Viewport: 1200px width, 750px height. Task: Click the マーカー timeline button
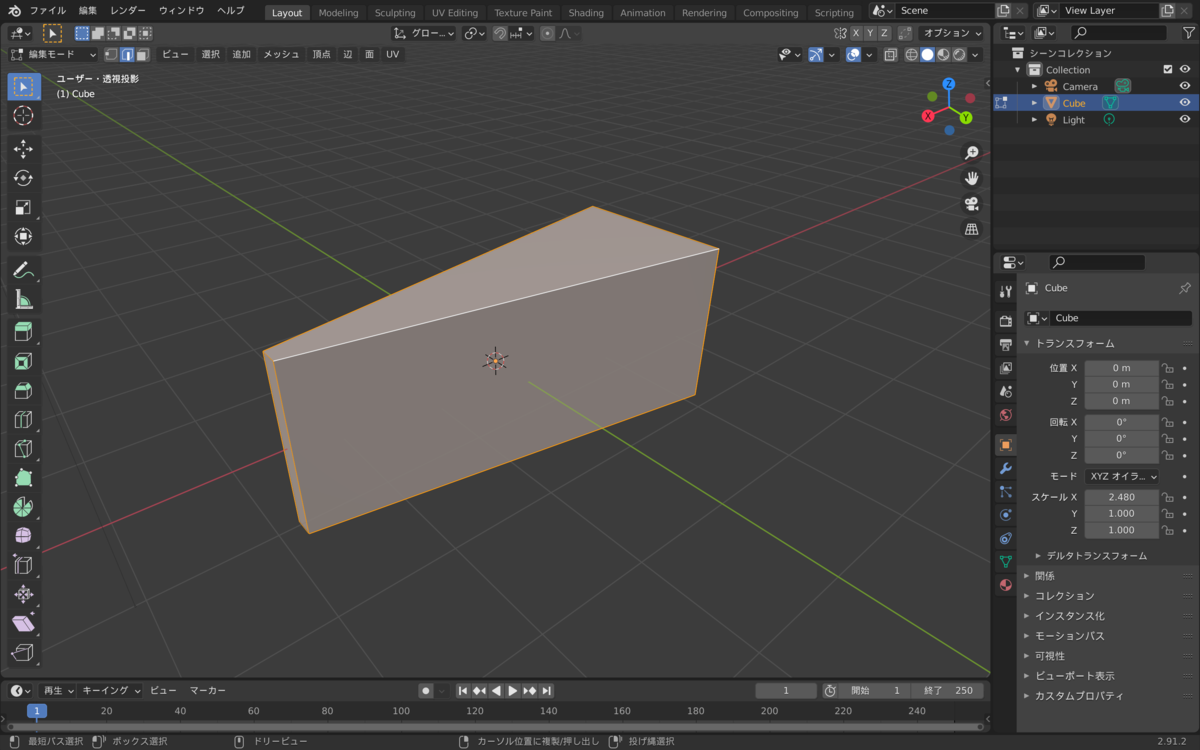[208, 691]
